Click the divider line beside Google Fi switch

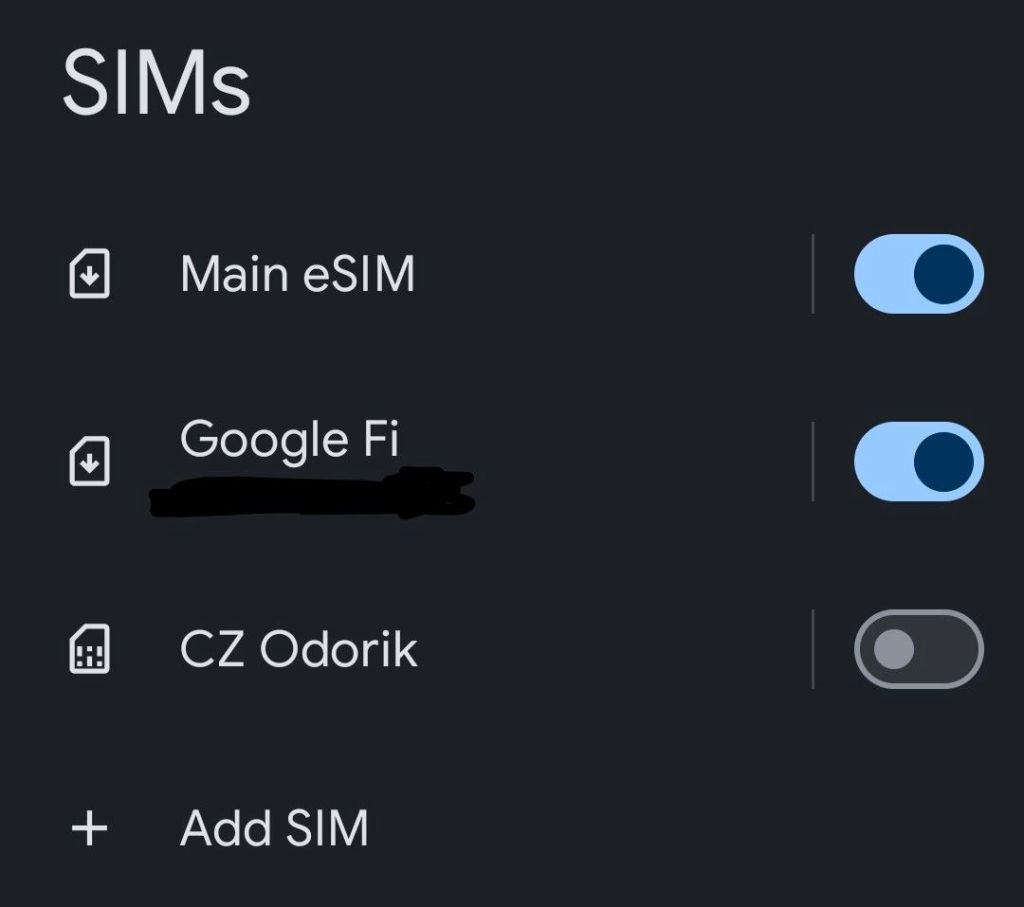813,461
